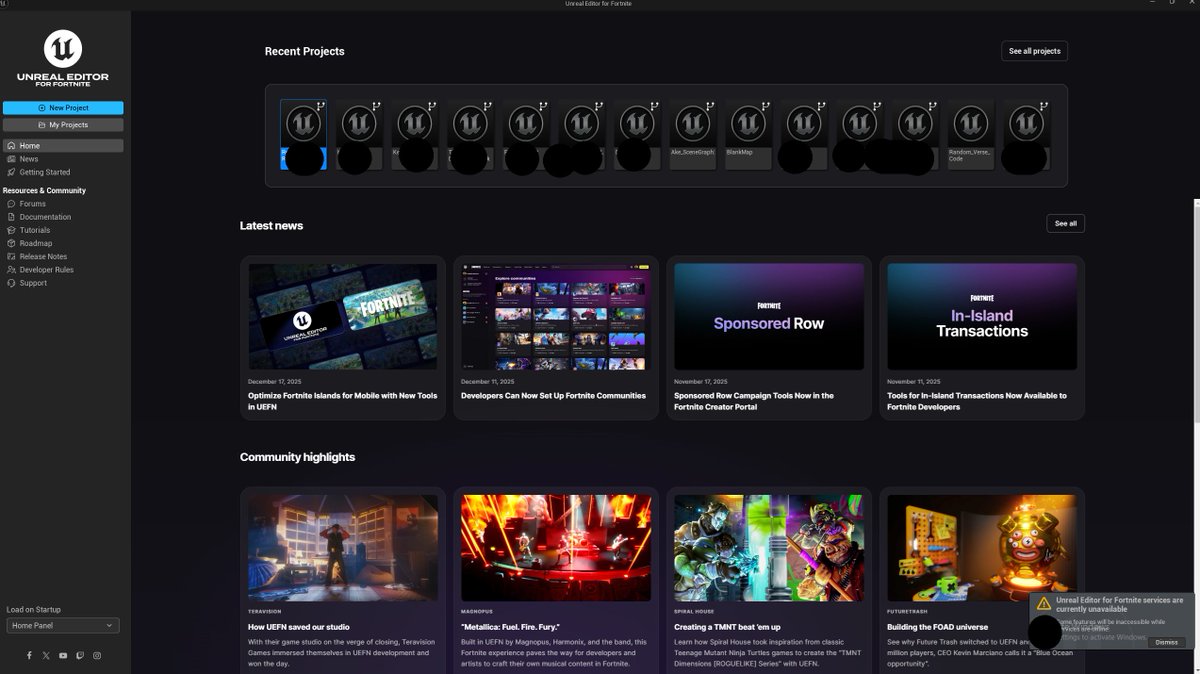Viewport: 1200px width, 674px height.
Task: Click the Documentation page icon
Action: [x=10, y=217]
